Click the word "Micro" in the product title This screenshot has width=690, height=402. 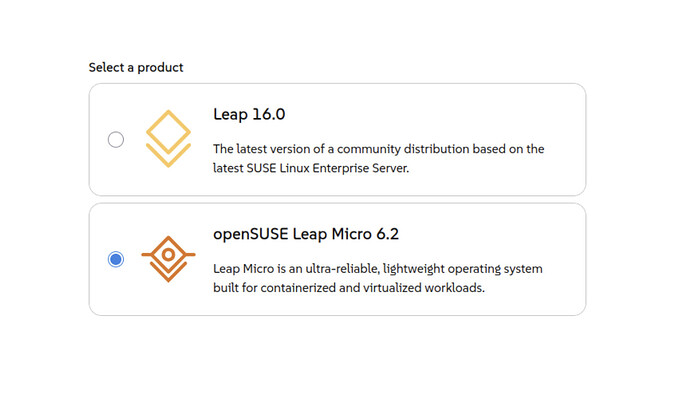[x=364, y=234]
